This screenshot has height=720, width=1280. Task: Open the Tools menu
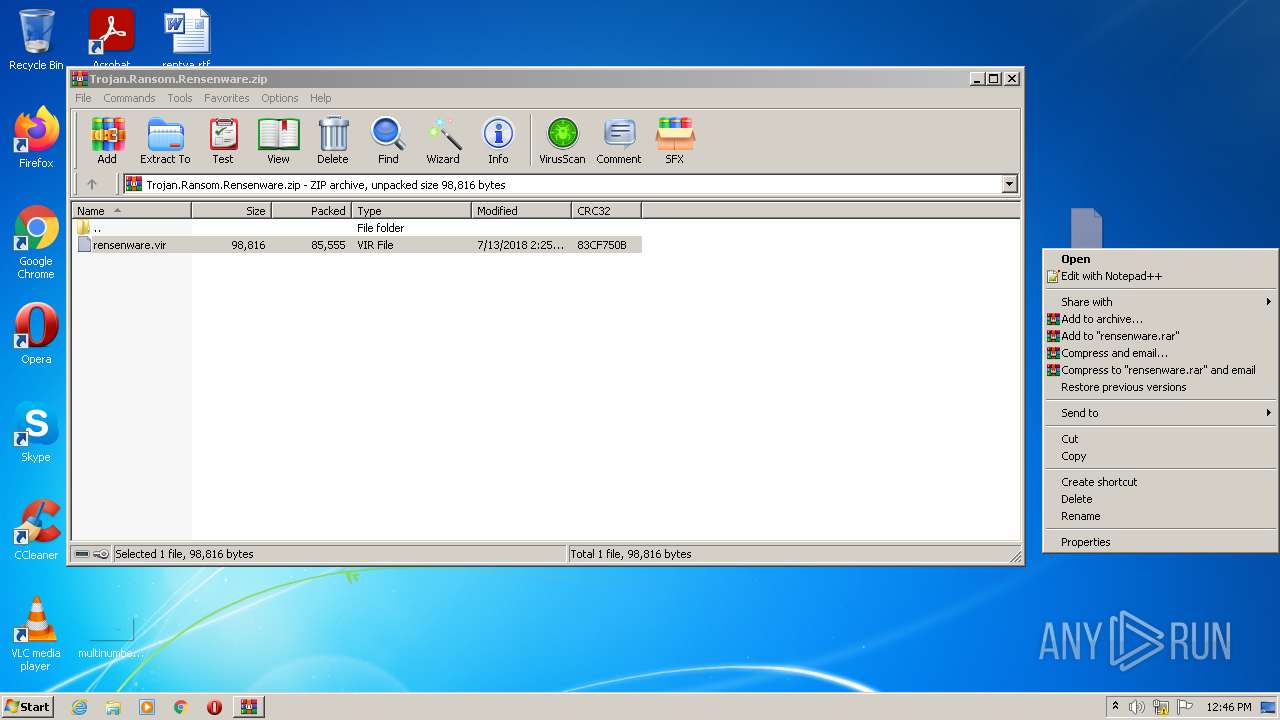pos(180,98)
